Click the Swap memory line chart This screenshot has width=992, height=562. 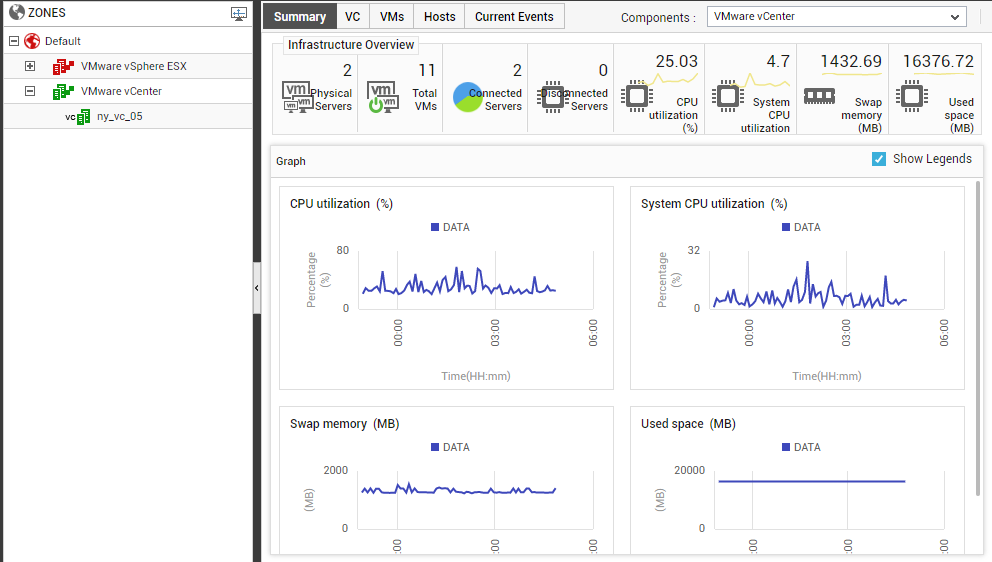[x=459, y=489]
